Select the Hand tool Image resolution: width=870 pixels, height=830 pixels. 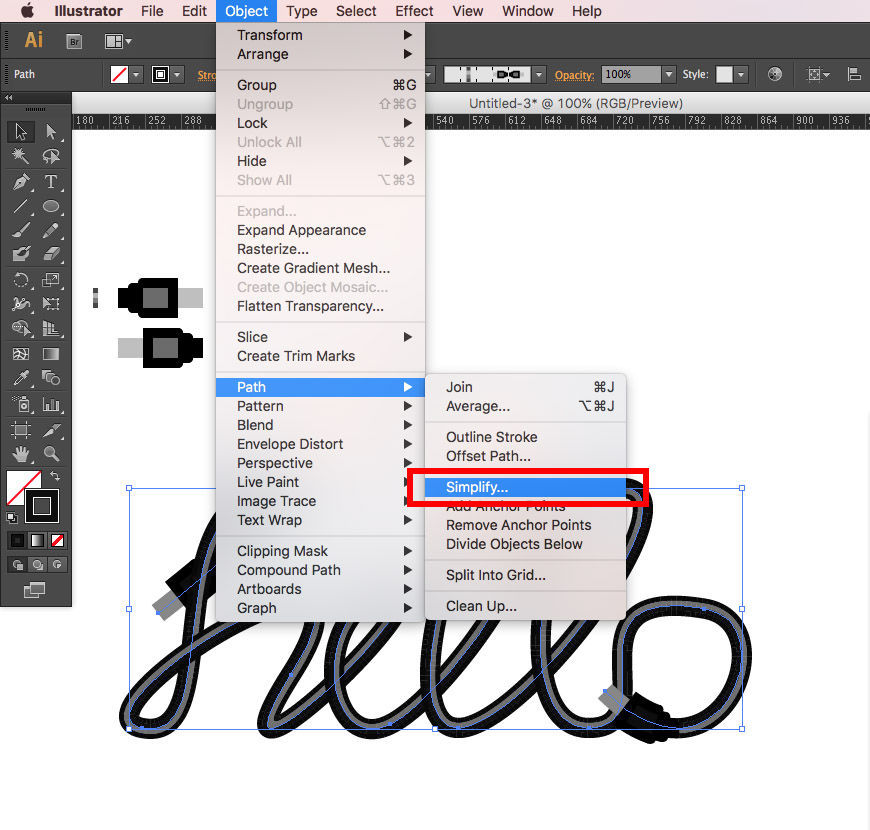pos(21,454)
